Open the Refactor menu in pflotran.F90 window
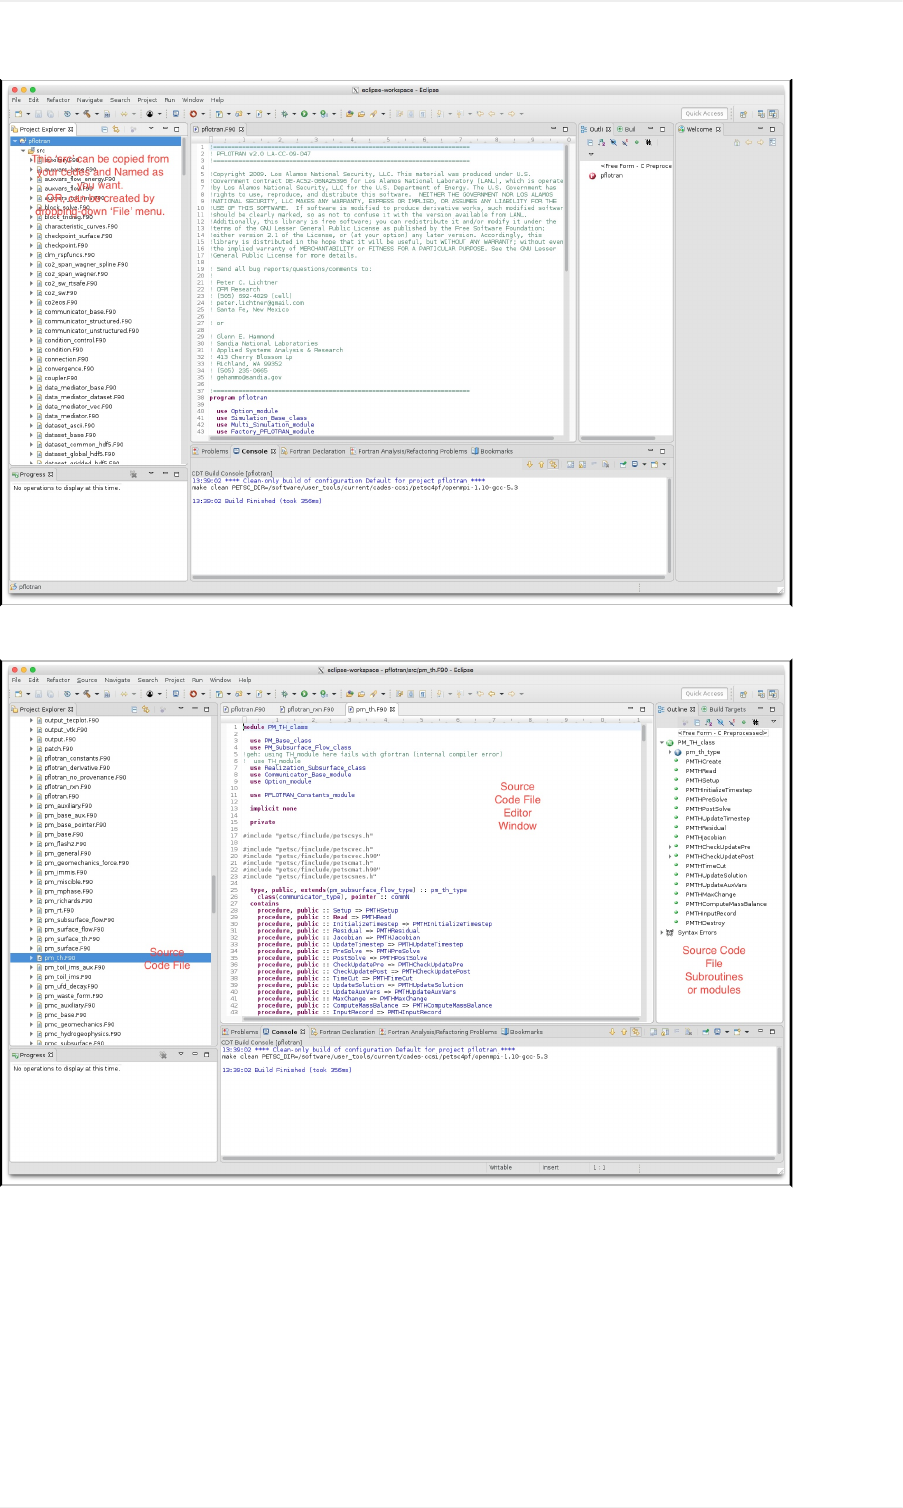This screenshot has height=1508, width=903. [x=59, y=100]
